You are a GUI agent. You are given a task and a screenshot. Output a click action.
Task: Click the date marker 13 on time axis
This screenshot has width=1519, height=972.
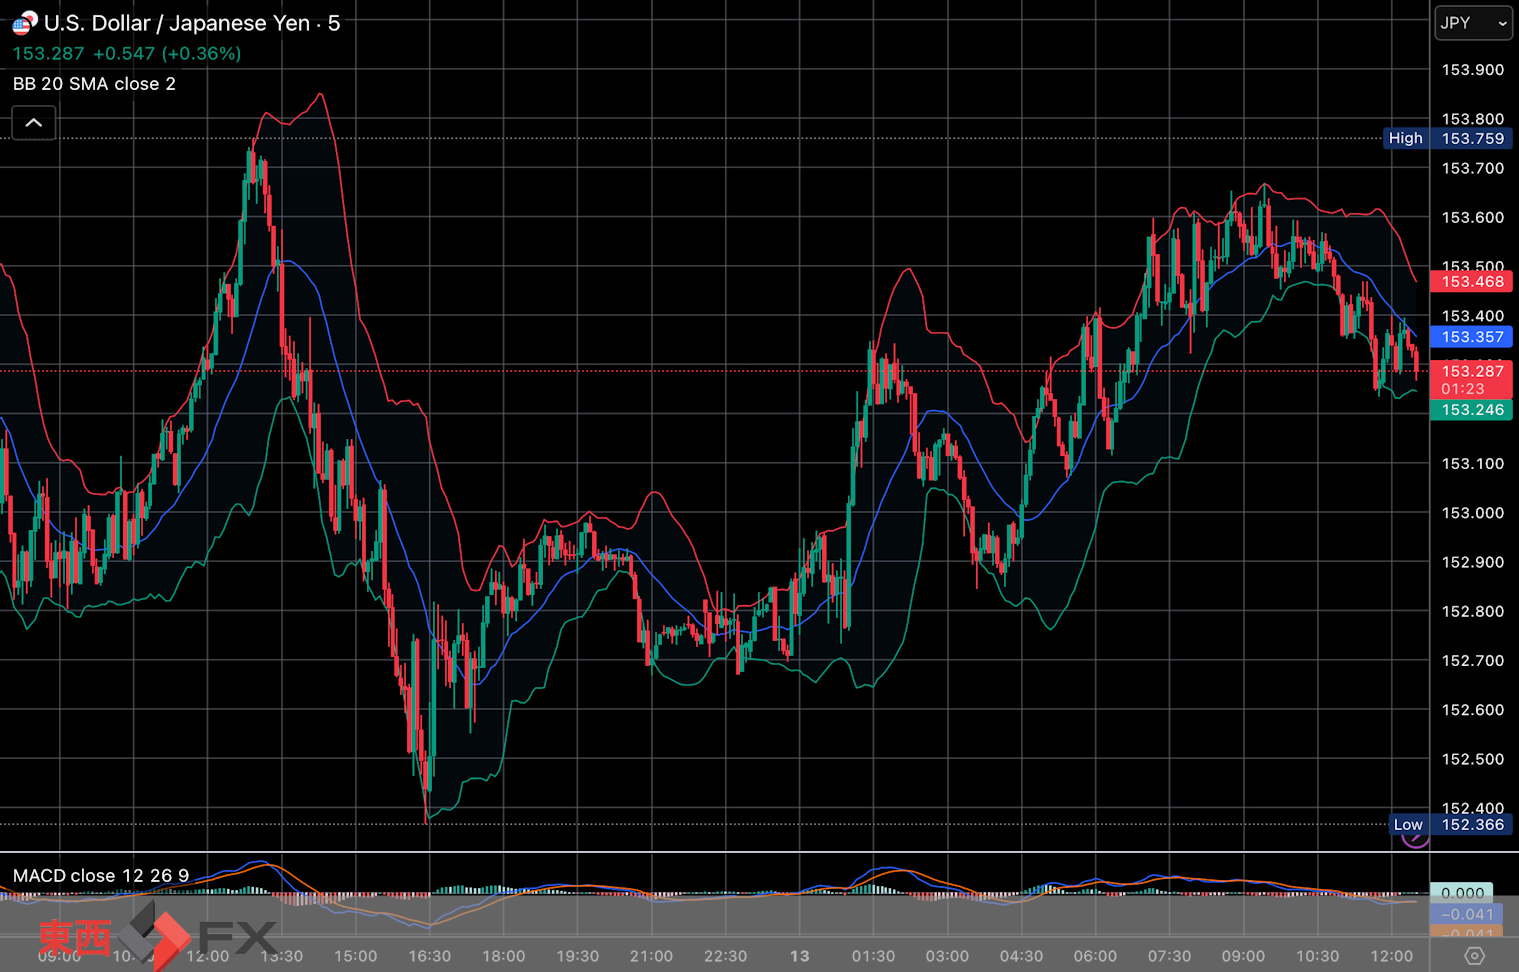(x=799, y=956)
